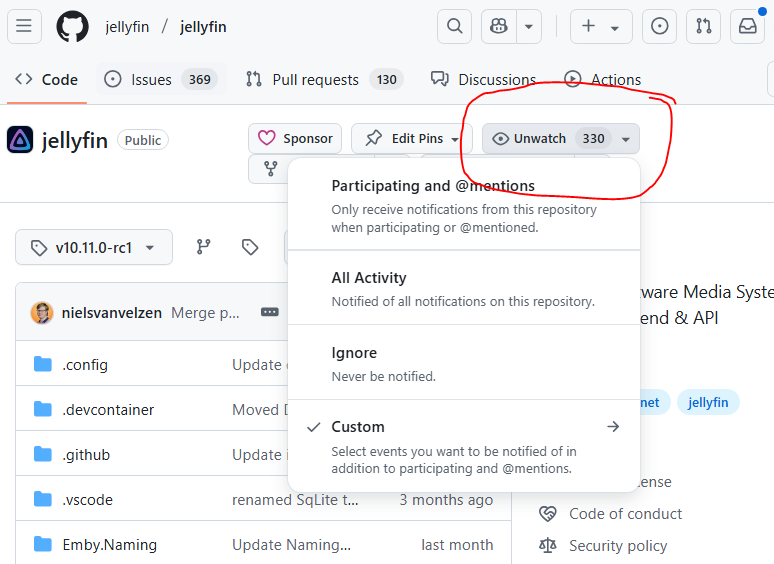Open the search magnifier icon
Screen dimensions: 774x564
click(454, 27)
